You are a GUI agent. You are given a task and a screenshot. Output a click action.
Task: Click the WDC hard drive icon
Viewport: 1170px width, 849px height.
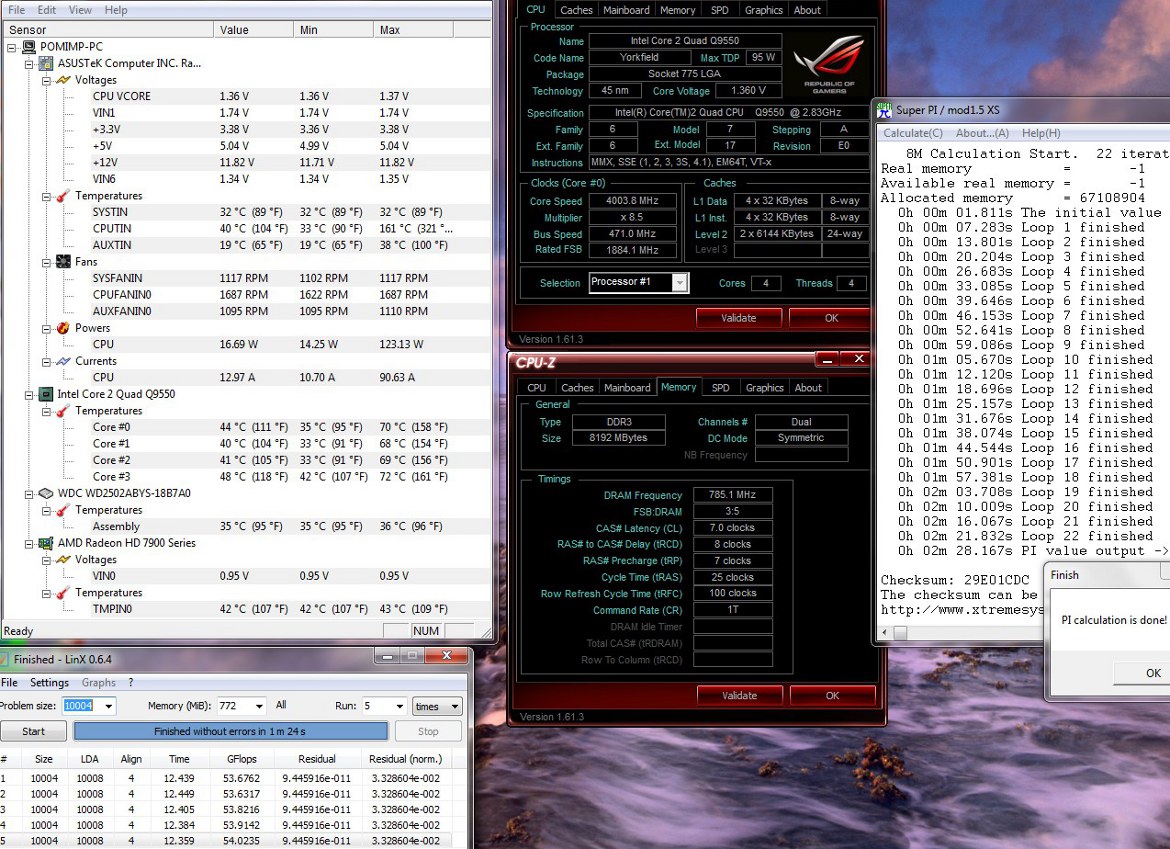[x=46, y=493]
